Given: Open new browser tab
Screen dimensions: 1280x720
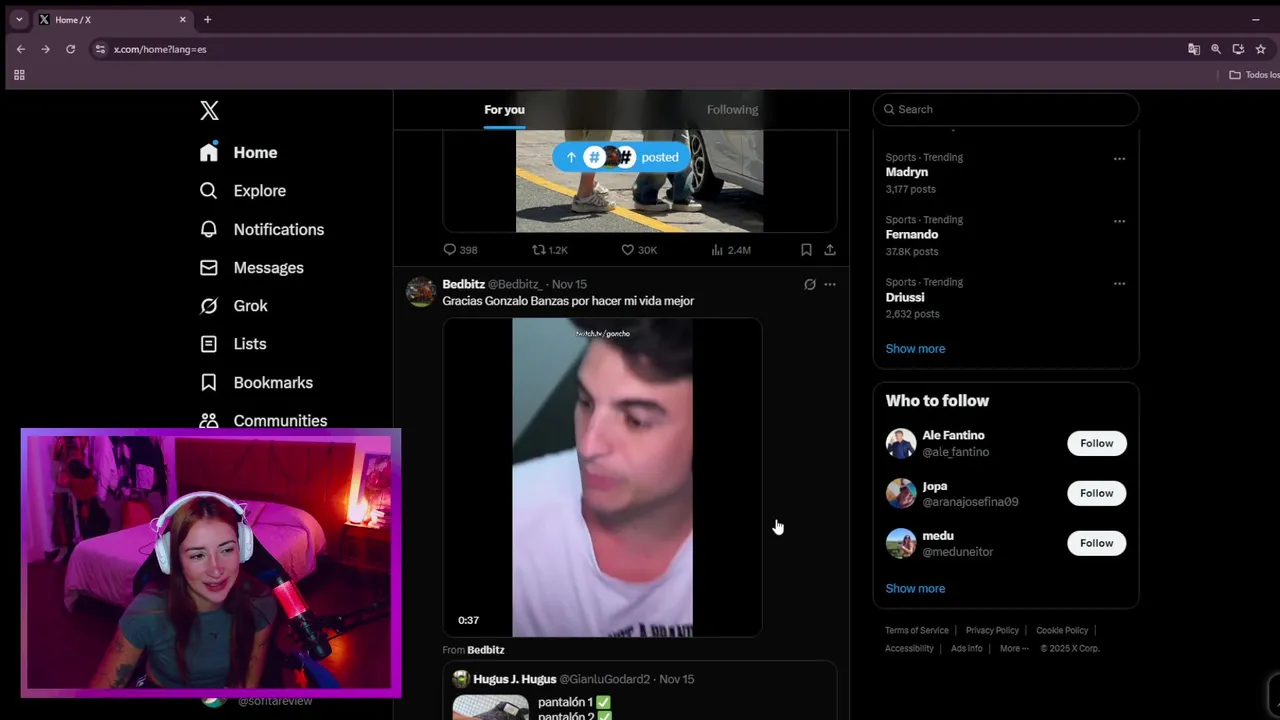Looking at the screenshot, I should (207, 20).
